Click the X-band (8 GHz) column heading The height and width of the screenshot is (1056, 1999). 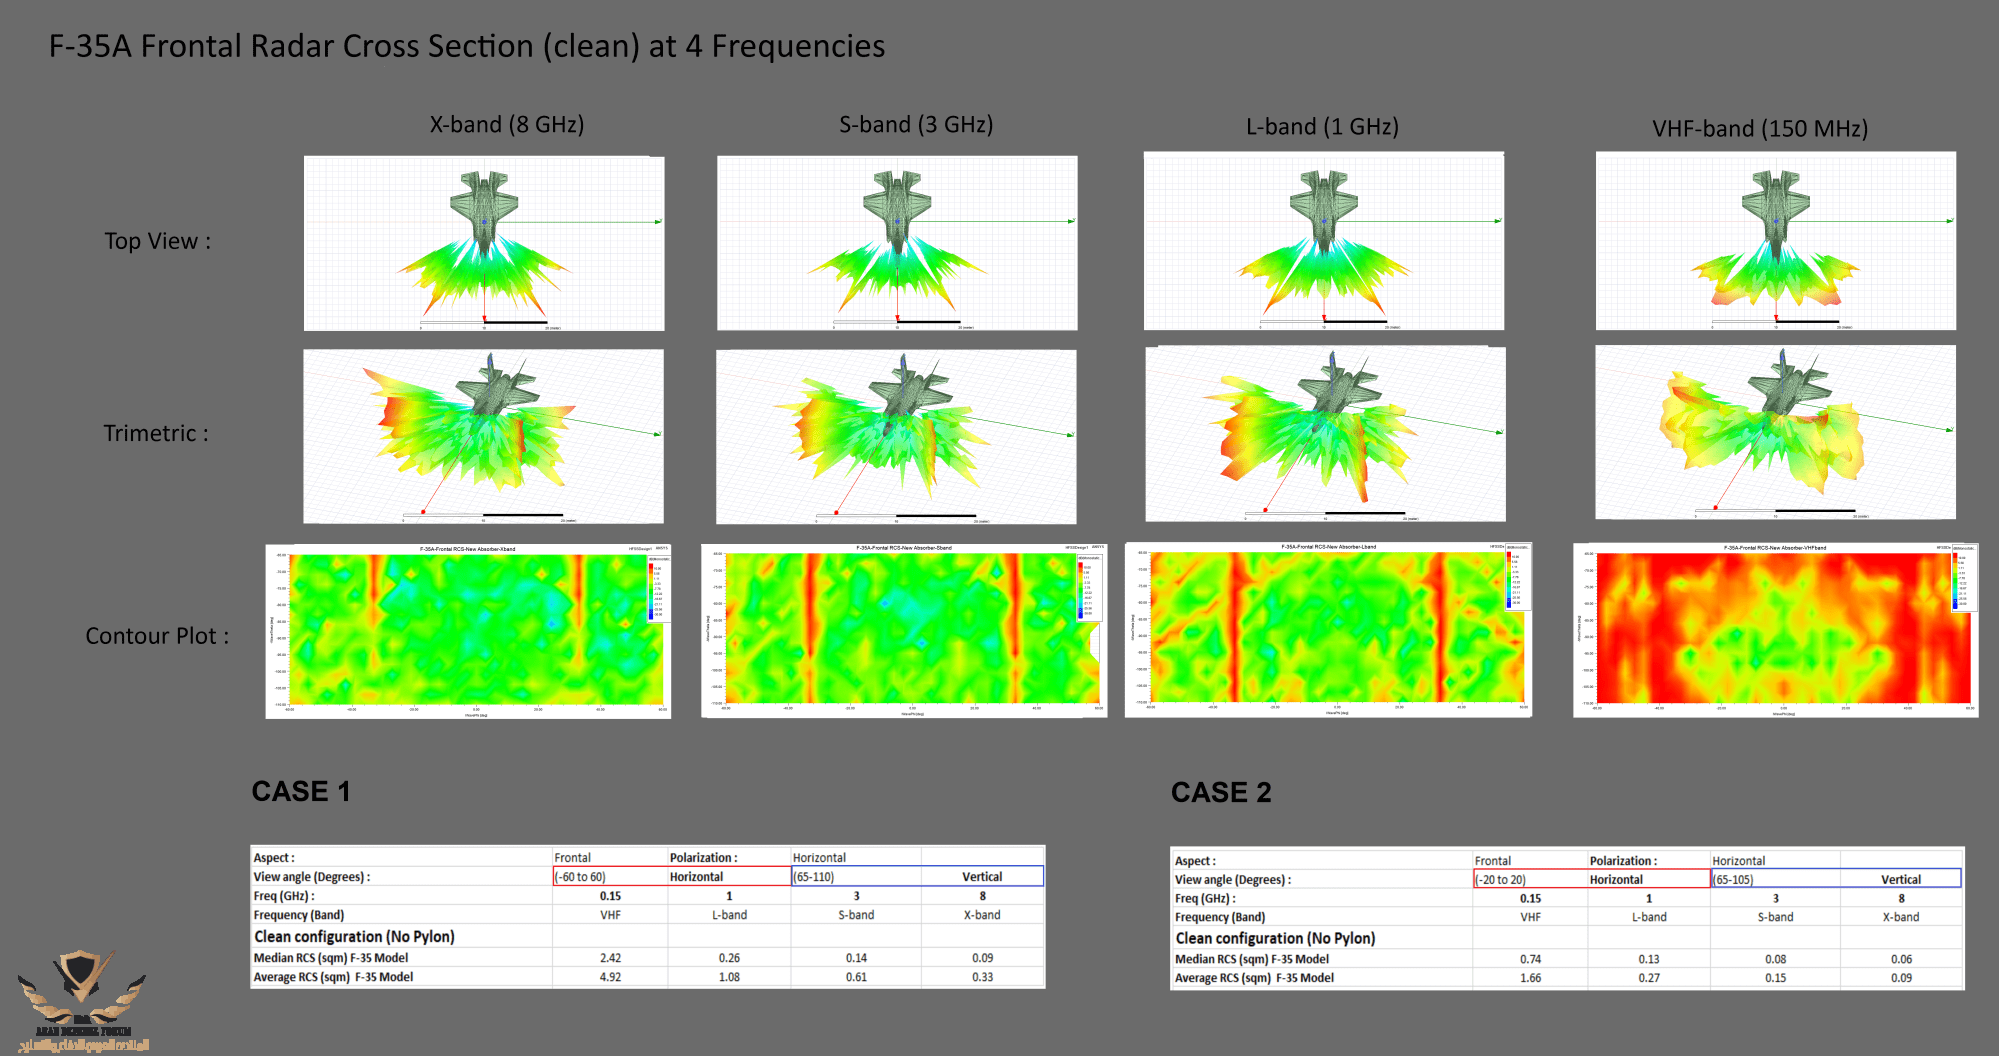click(x=507, y=125)
